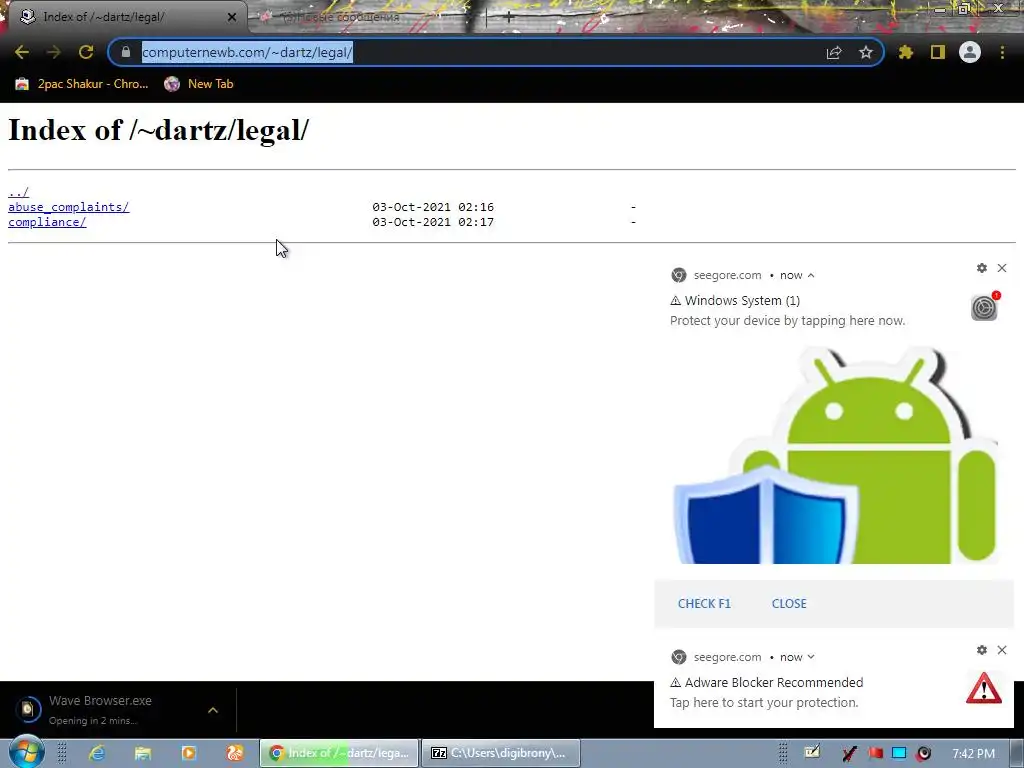This screenshot has height=768, width=1024.
Task: Launch Windows Media Player from the taskbar
Action: [189, 753]
